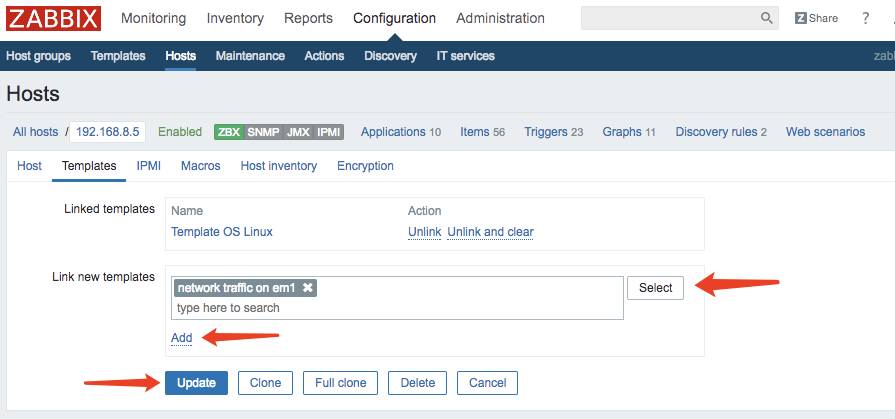895x419 pixels.
Task: Open Applications 10 link
Action: (401, 132)
